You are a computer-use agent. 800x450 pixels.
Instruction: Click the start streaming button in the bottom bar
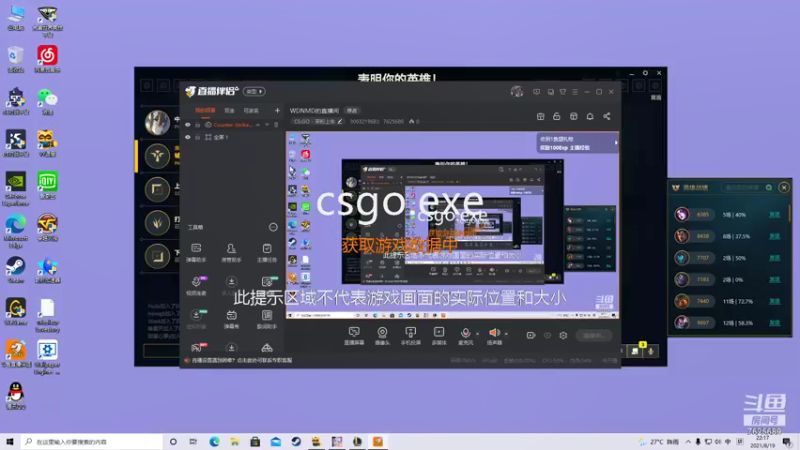pyautogui.click(x=594, y=335)
